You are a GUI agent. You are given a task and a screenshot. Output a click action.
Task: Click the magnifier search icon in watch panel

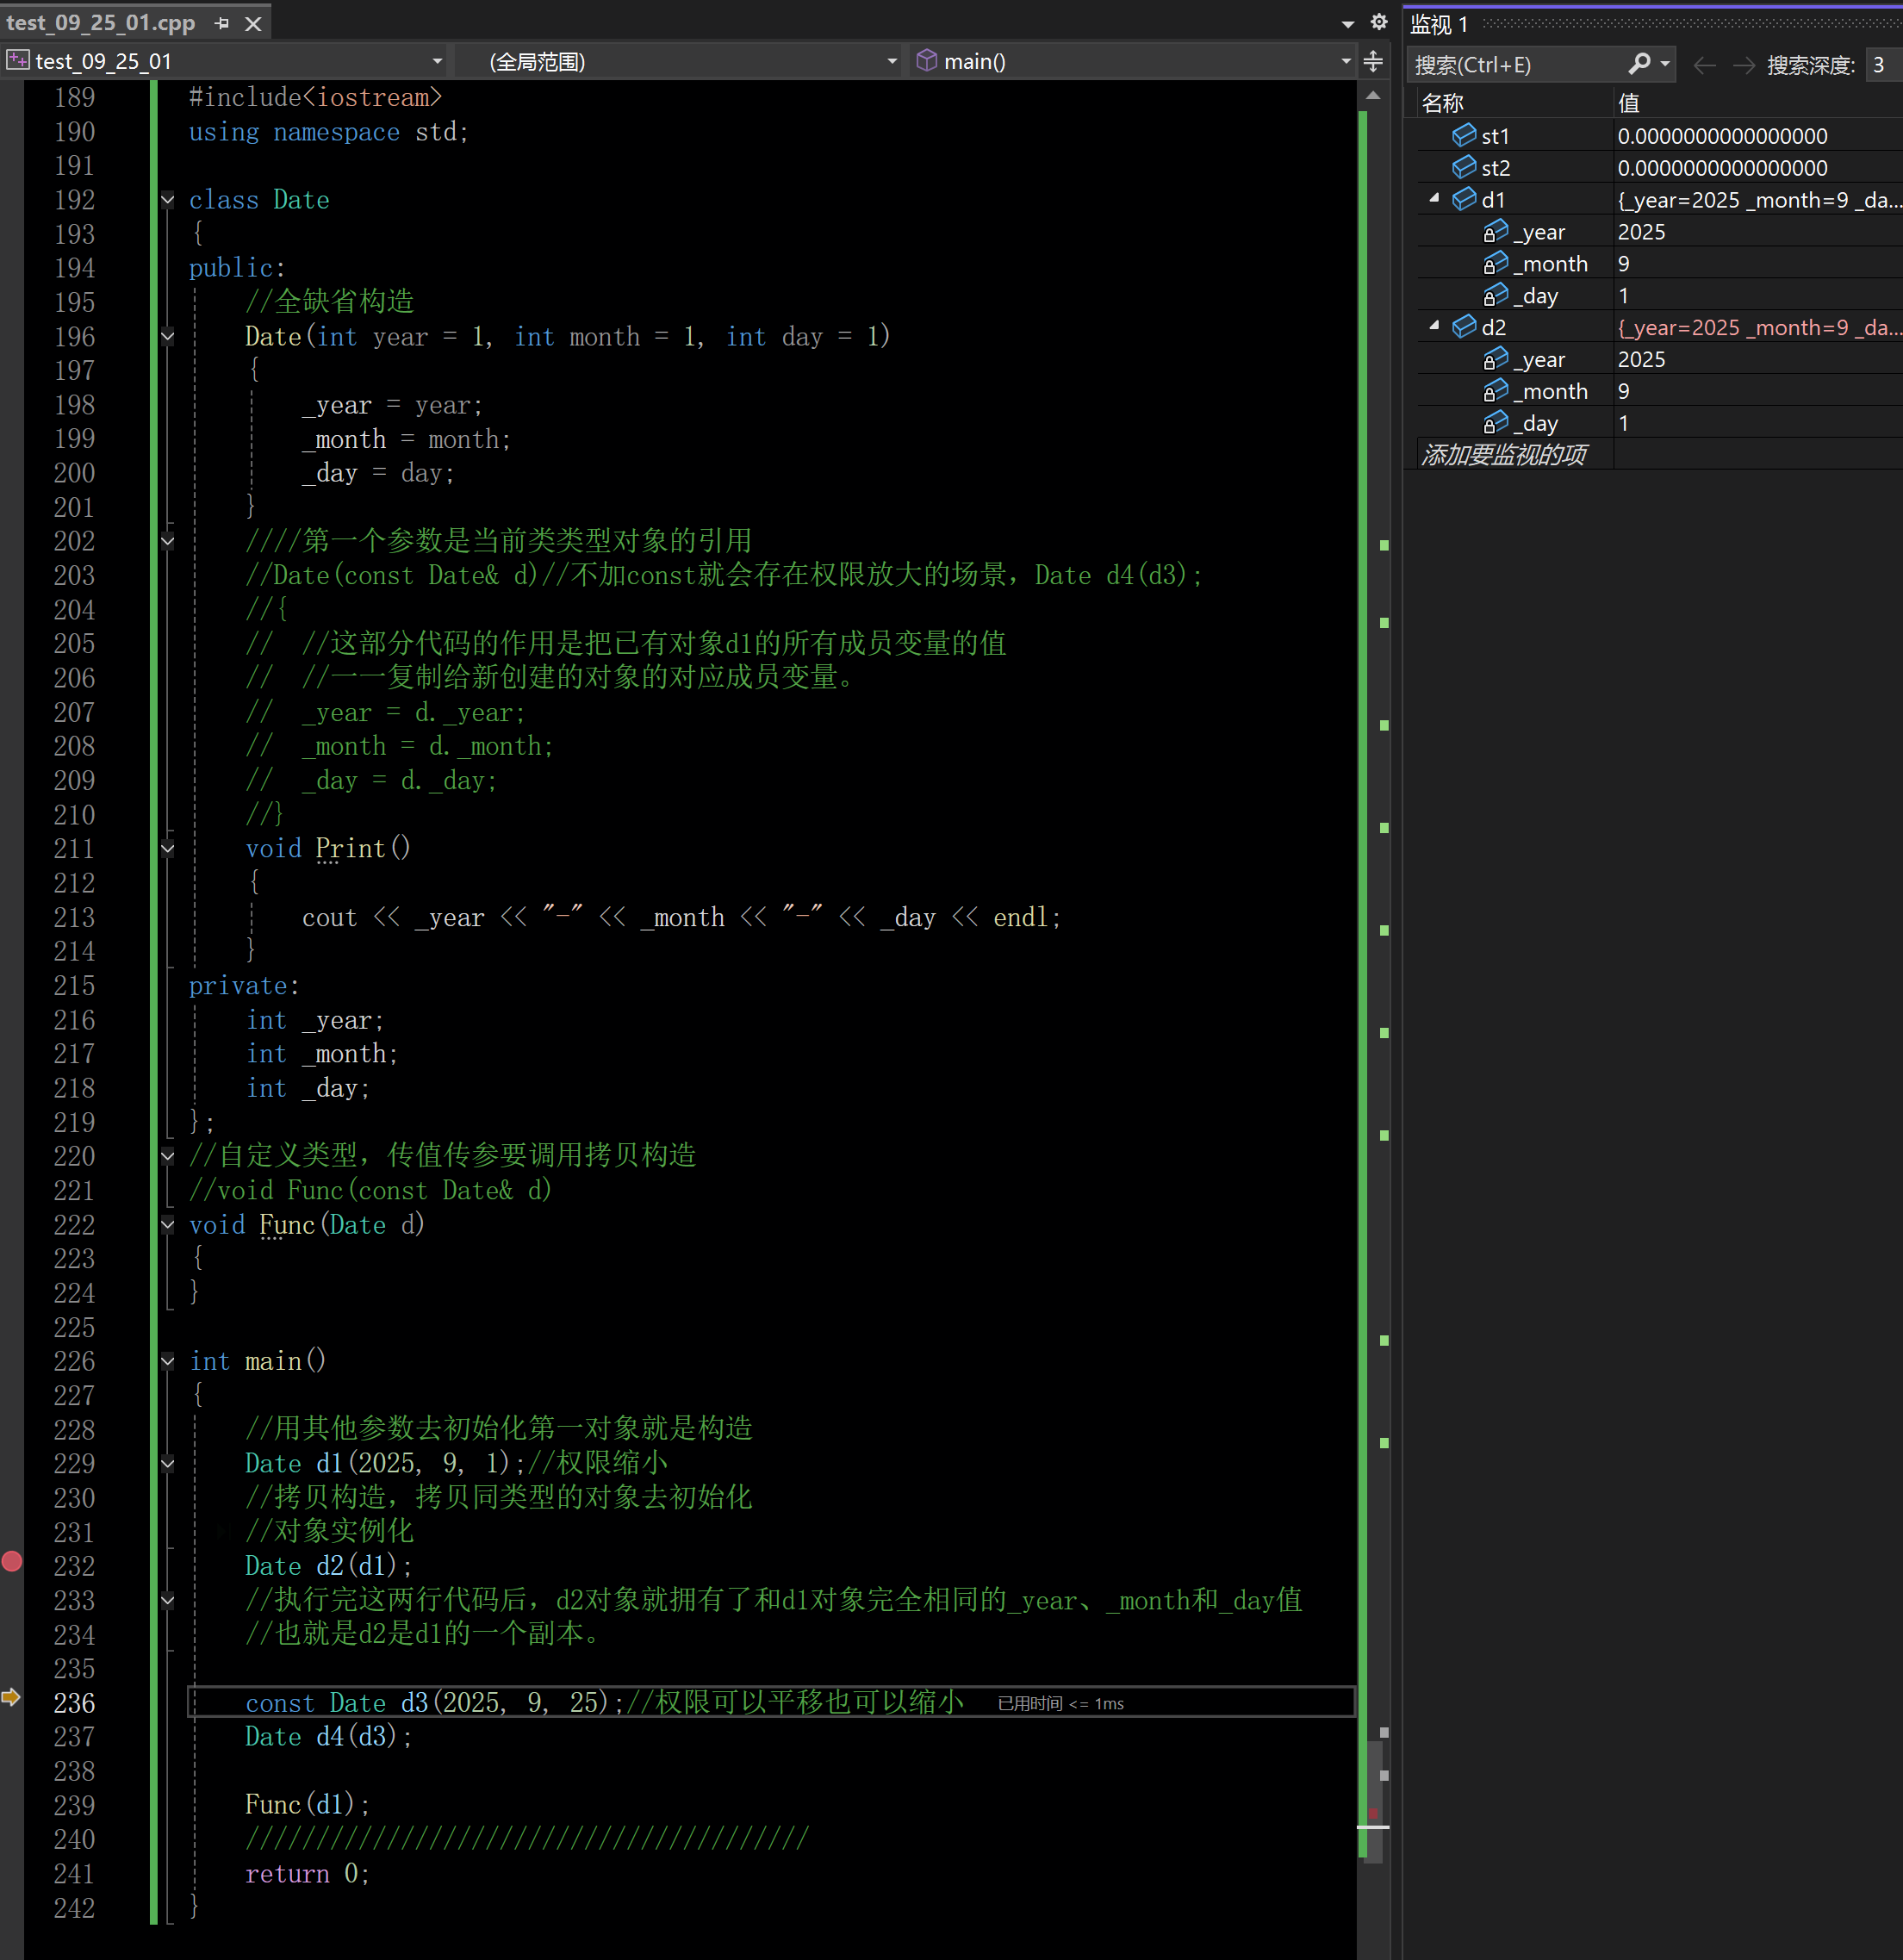click(1638, 64)
